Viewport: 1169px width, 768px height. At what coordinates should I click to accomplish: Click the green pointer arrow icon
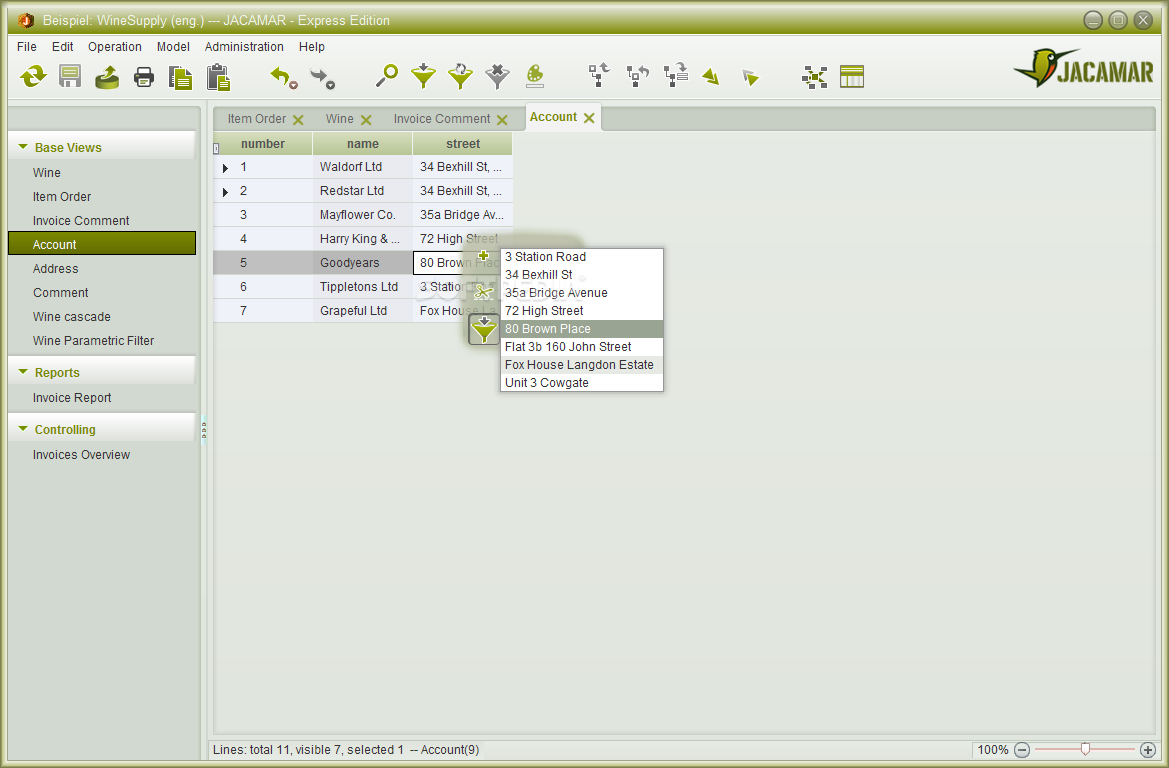(x=751, y=77)
